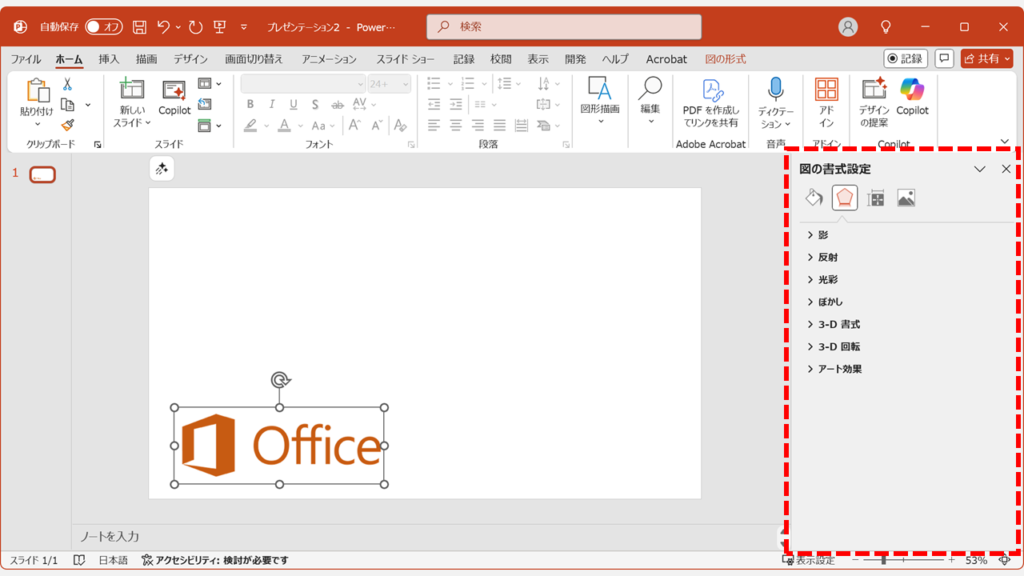Click the align left icon

click(x=434, y=125)
